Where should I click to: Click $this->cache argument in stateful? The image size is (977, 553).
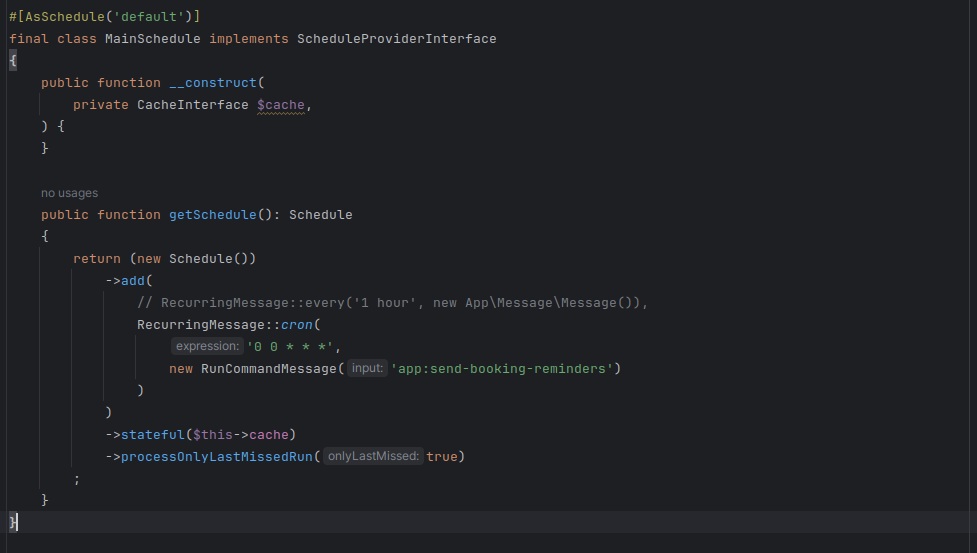click(241, 435)
